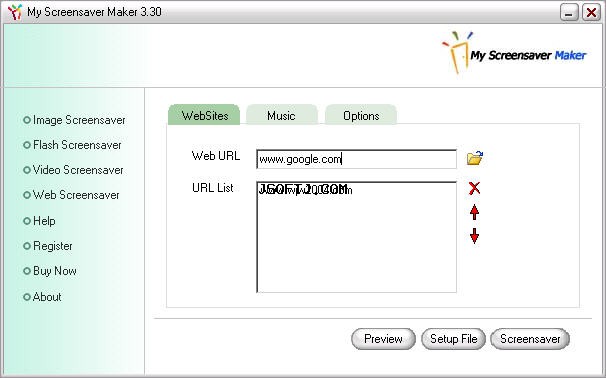Open the Options tab
Image resolution: width=606 pixels, height=378 pixels.
[361, 115]
